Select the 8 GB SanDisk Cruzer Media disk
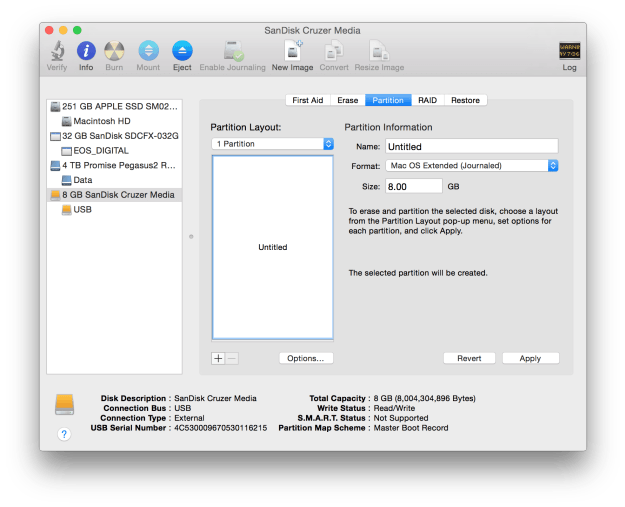 [114, 195]
